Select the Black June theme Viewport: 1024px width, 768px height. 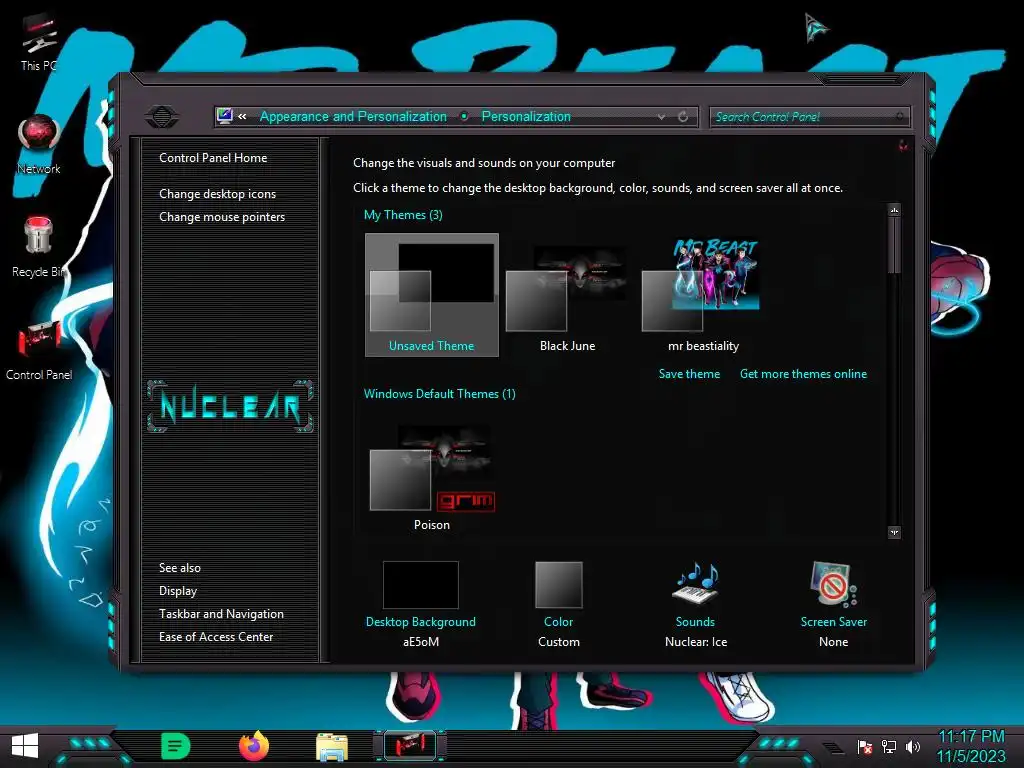pyautogui.click(x=567, y=295)
